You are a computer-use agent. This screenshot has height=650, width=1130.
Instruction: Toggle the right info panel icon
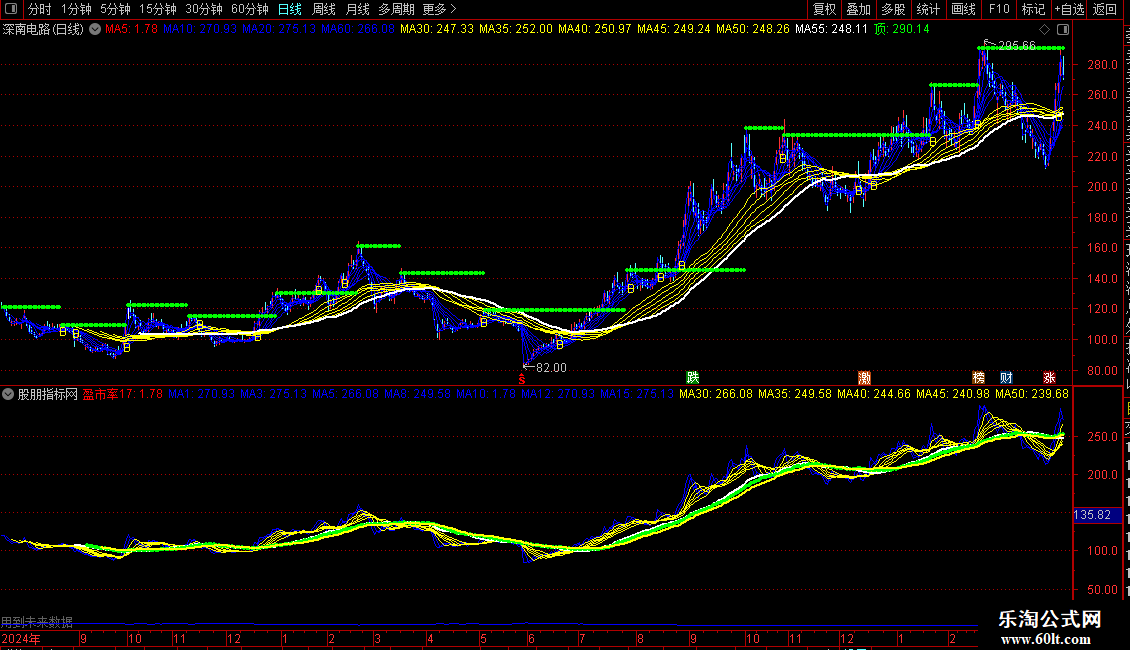tap(1063, 30)
